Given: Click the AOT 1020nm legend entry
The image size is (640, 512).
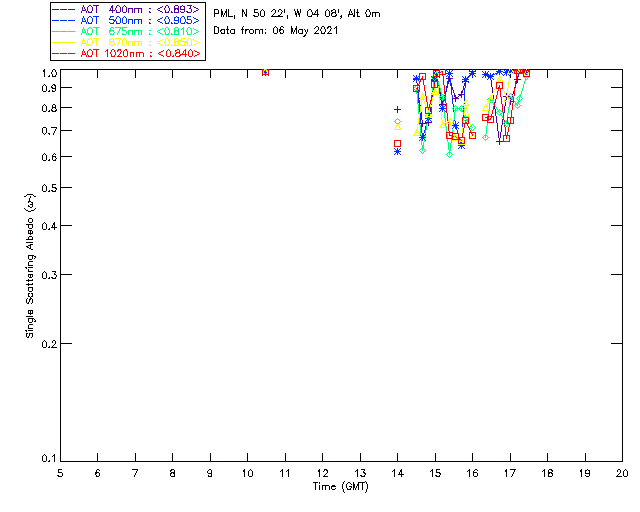Looking at the screenshot, I should click(x=126, y=53).
